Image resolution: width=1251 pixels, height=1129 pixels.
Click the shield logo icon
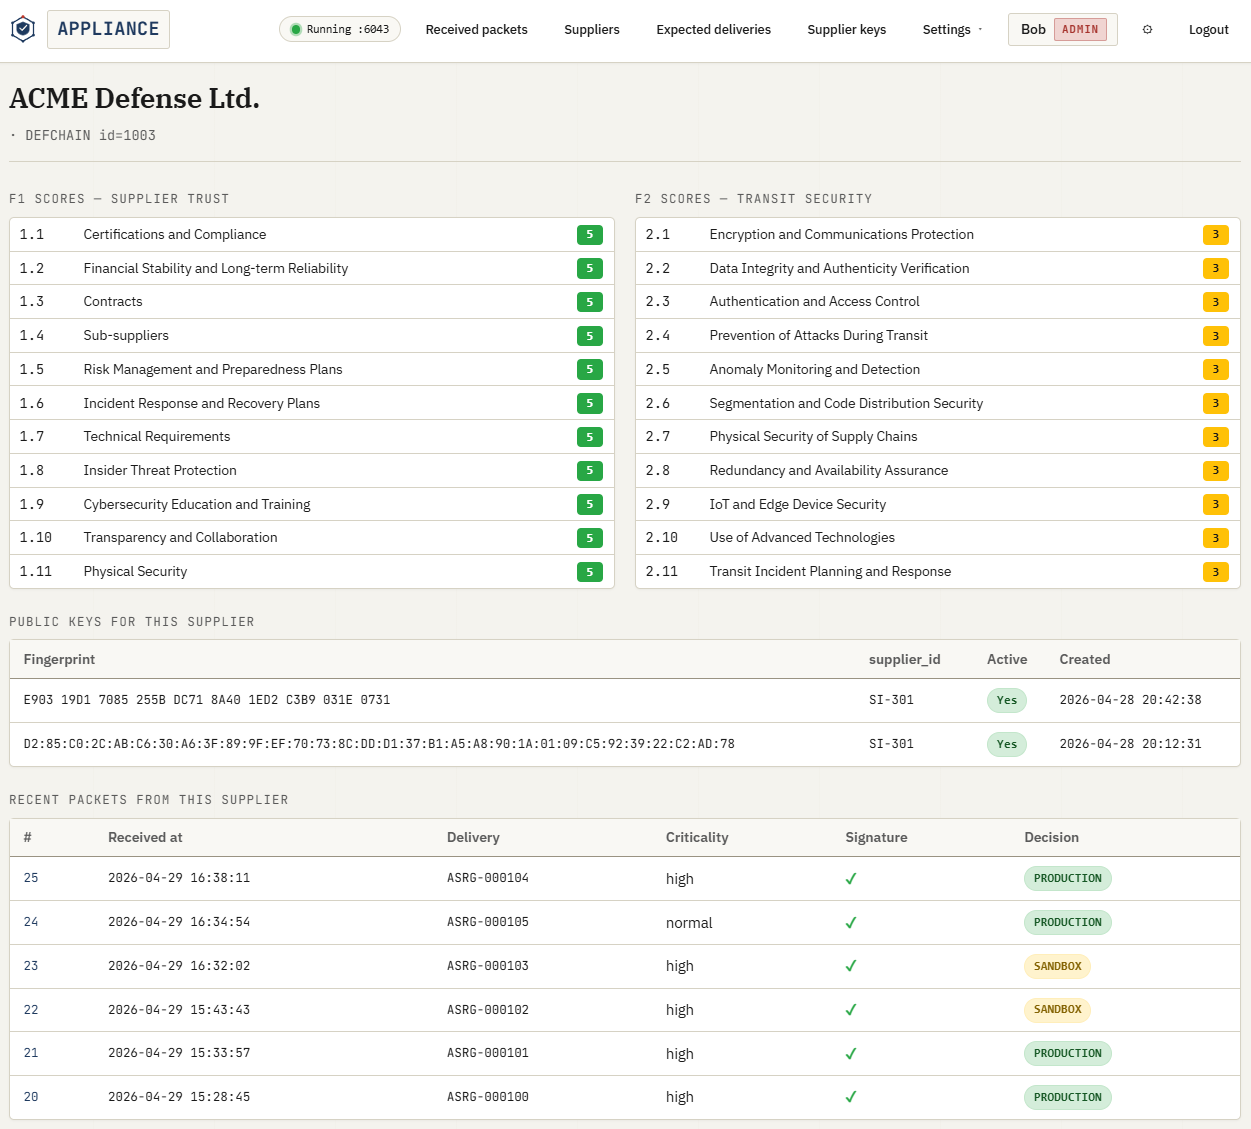tap(23, 30)
